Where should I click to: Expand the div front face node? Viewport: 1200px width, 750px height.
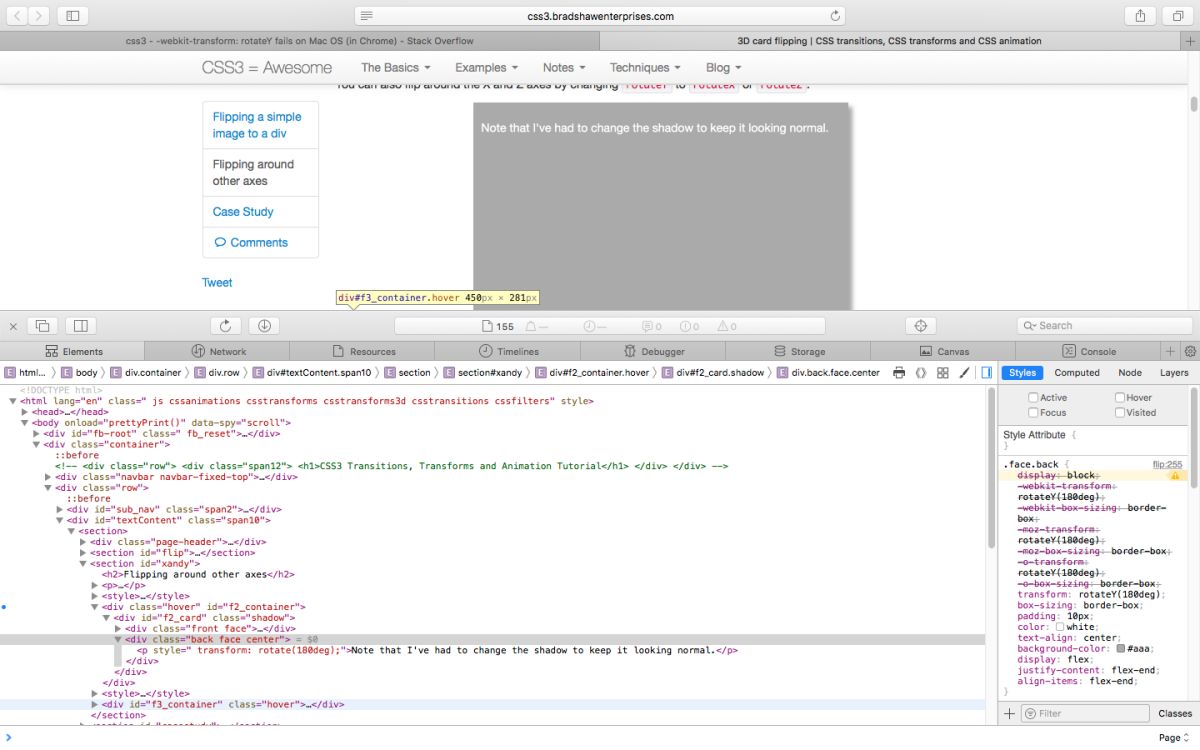pos(119,628)
